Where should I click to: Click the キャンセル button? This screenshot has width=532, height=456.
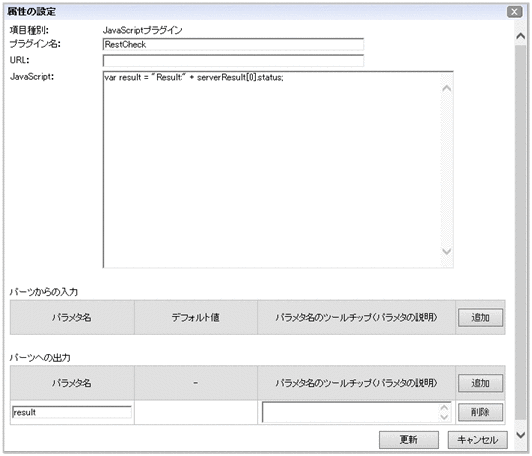(x=477, y=440)
